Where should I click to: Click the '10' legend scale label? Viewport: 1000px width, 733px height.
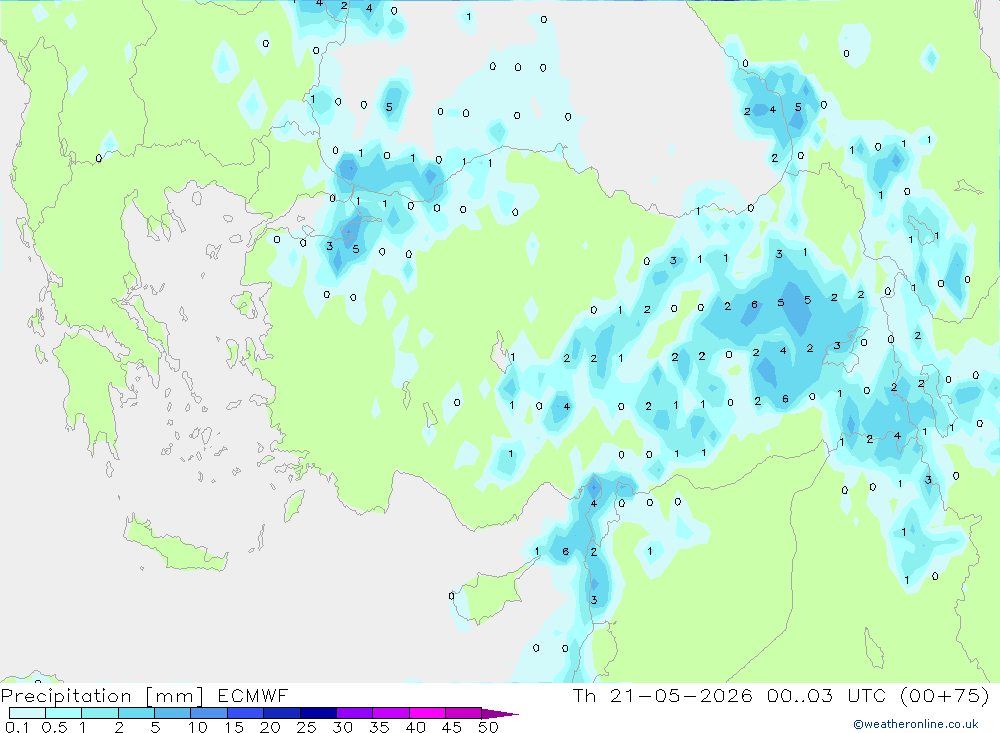197,727
